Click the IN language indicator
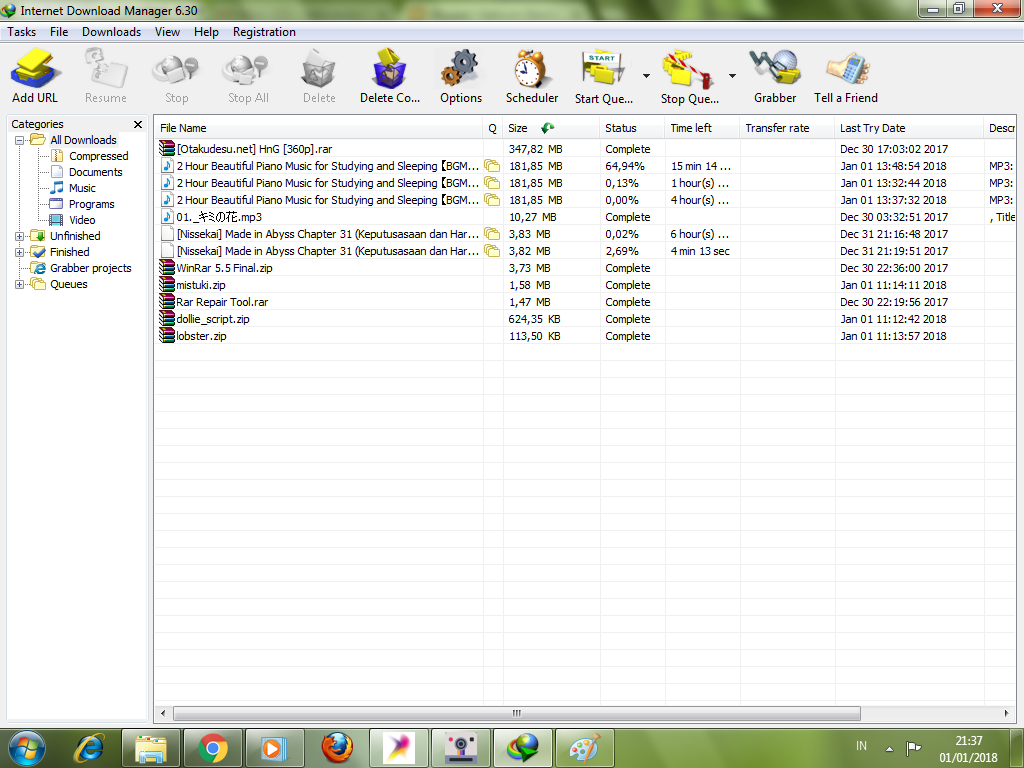 pos(861,746)
